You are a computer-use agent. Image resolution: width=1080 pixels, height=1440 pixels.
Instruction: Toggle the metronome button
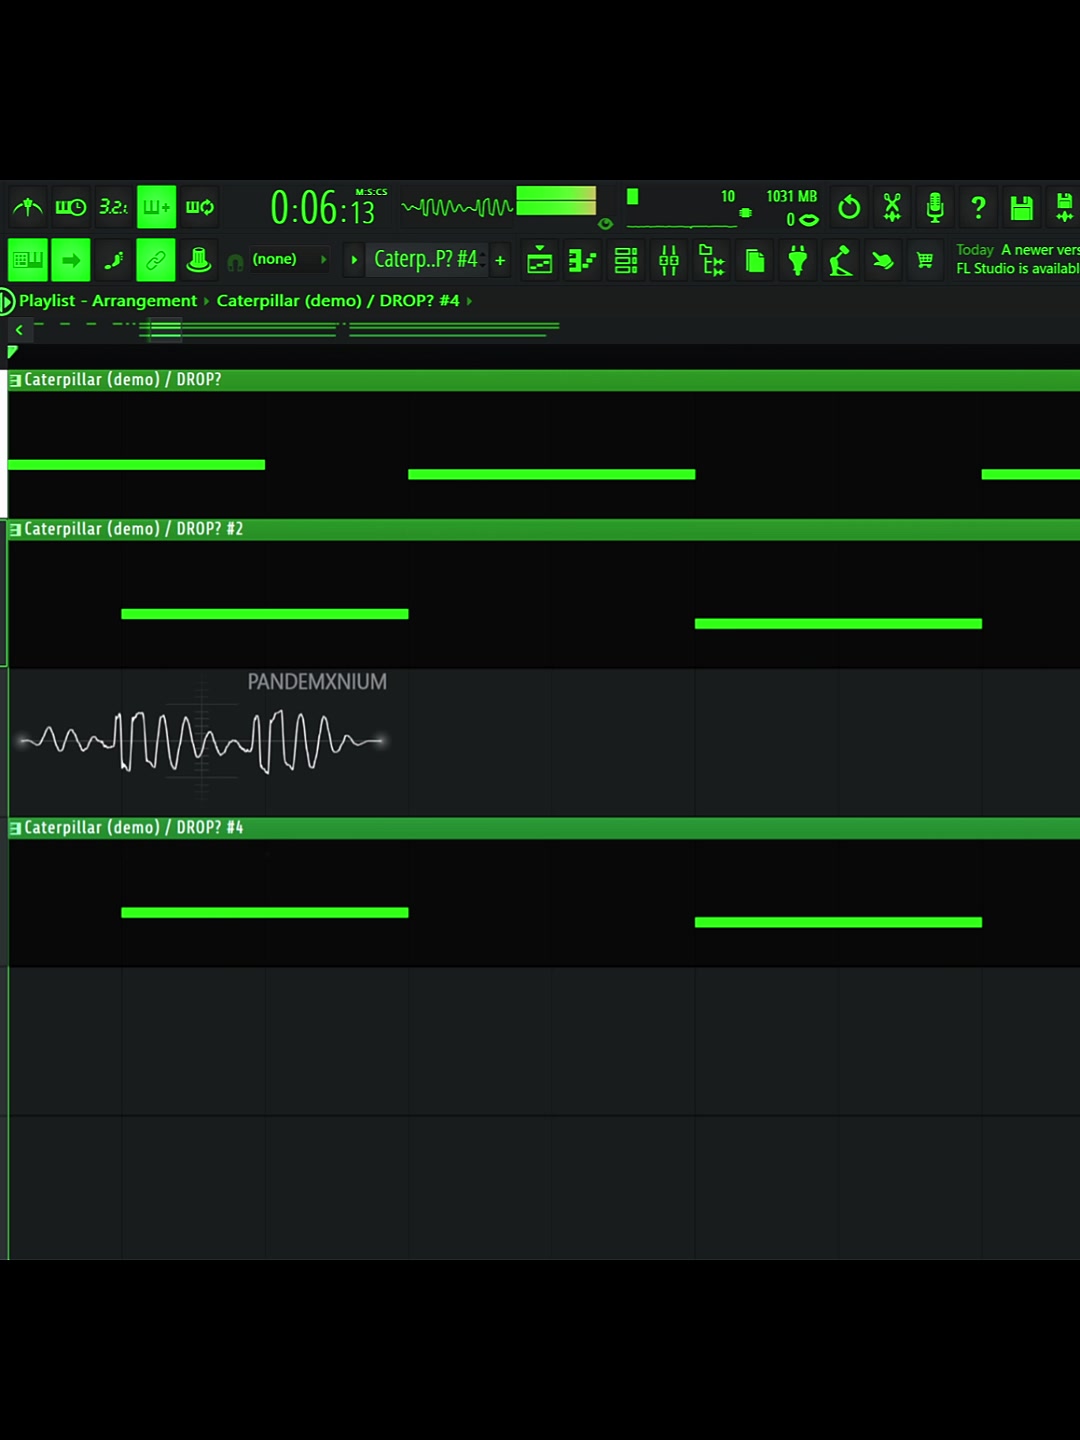[x=28, y=207]
